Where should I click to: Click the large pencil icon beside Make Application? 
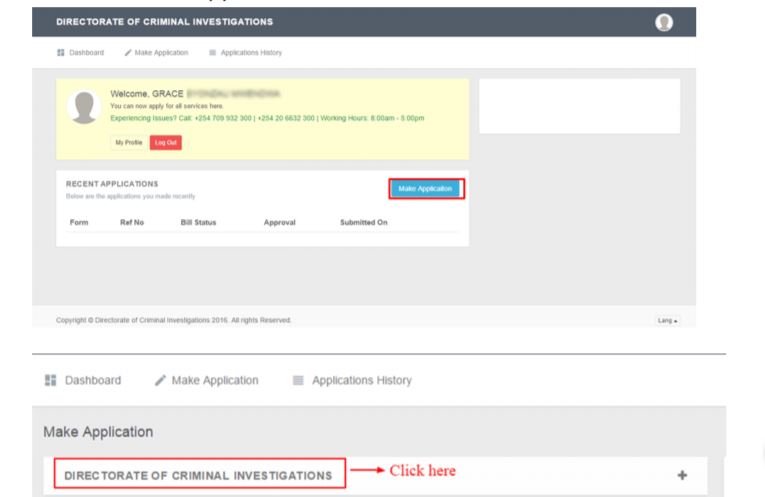[x=160, y=380]
